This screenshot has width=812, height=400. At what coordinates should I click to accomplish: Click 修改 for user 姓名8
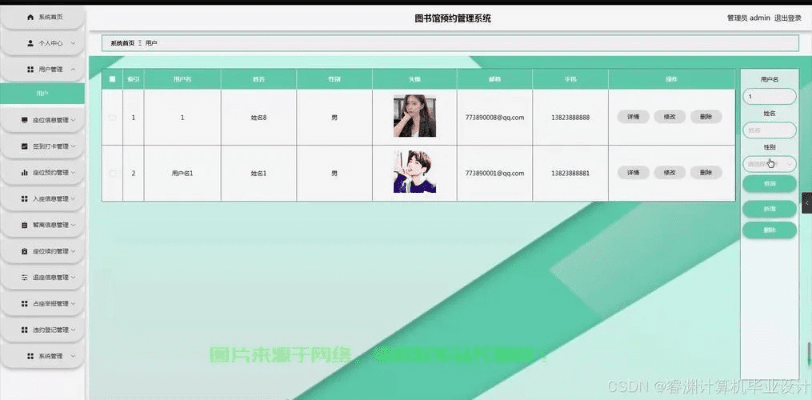pos(670,117)
